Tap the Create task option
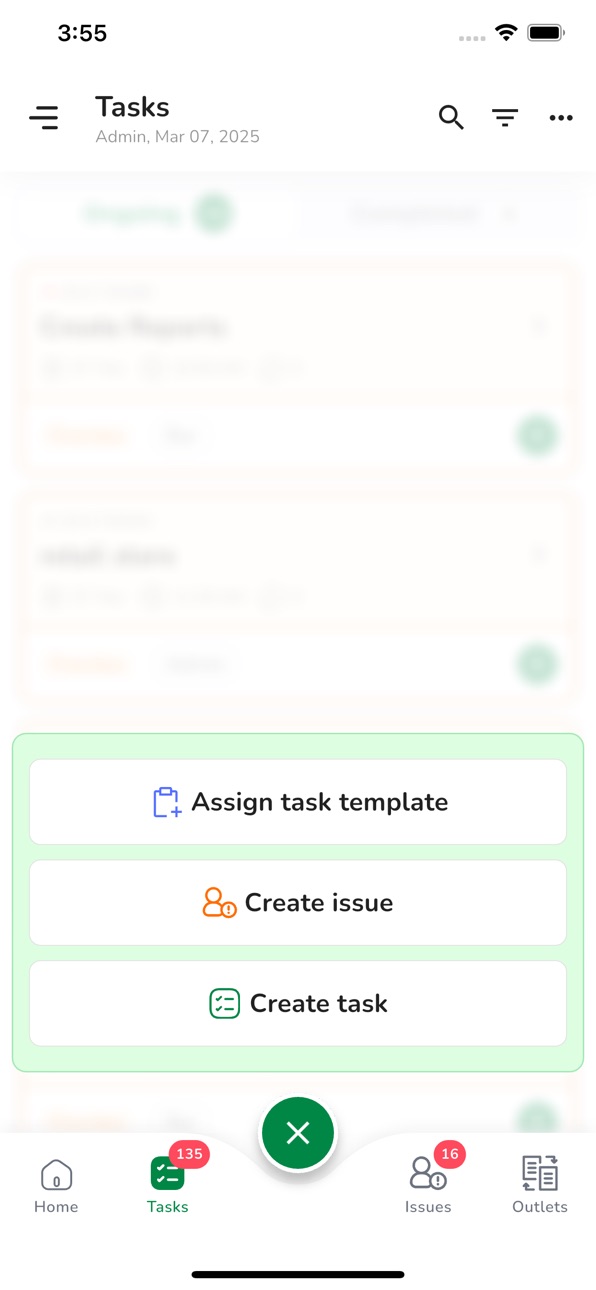The image size is (596, 1290). (298, 1003)
